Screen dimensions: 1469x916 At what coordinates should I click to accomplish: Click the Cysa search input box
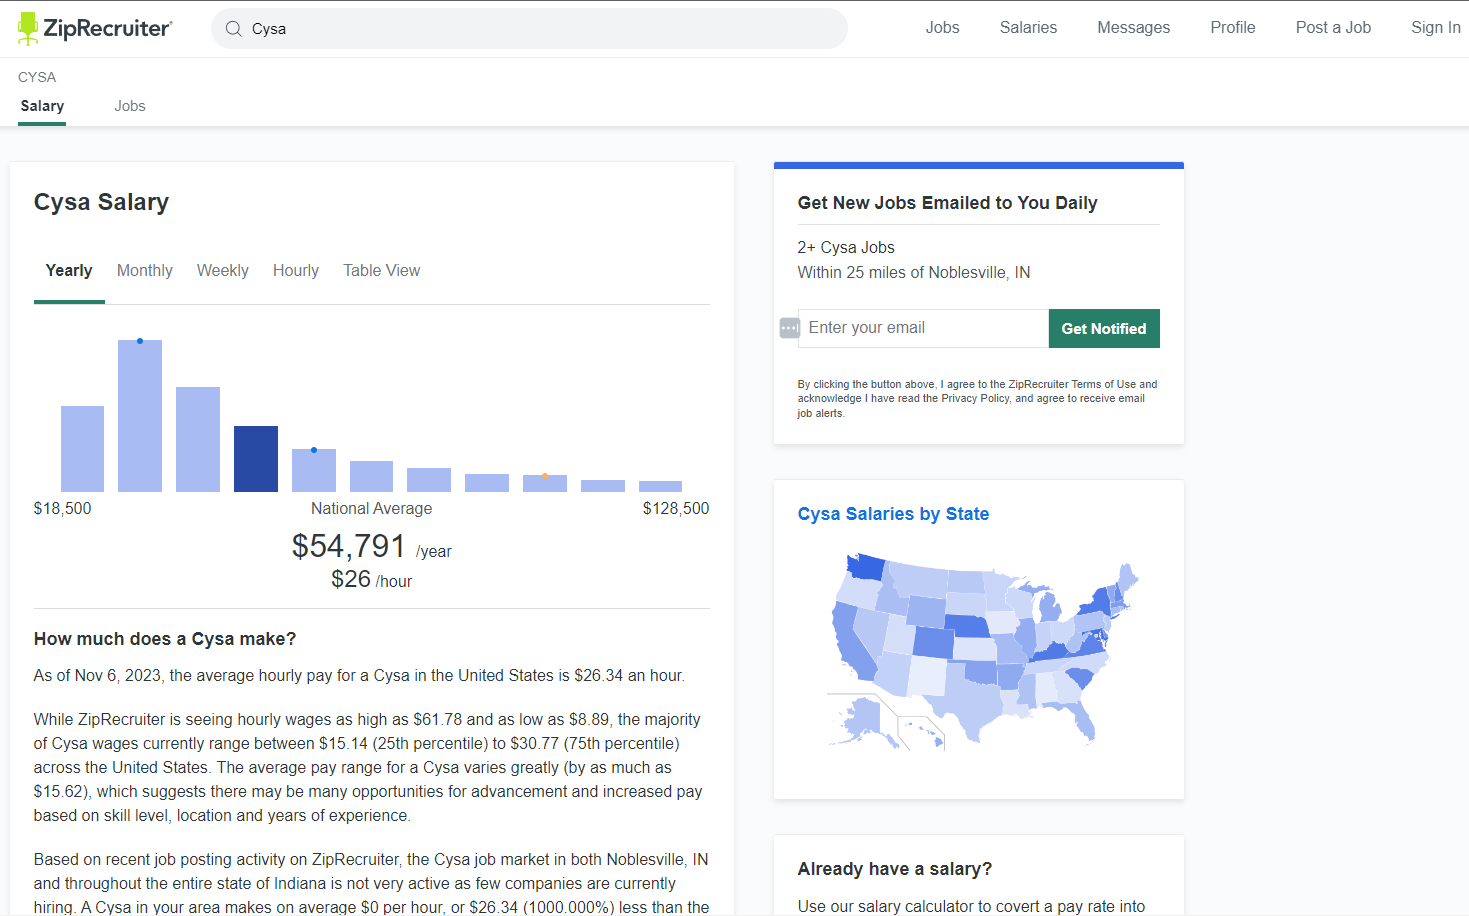pos(540,29)
